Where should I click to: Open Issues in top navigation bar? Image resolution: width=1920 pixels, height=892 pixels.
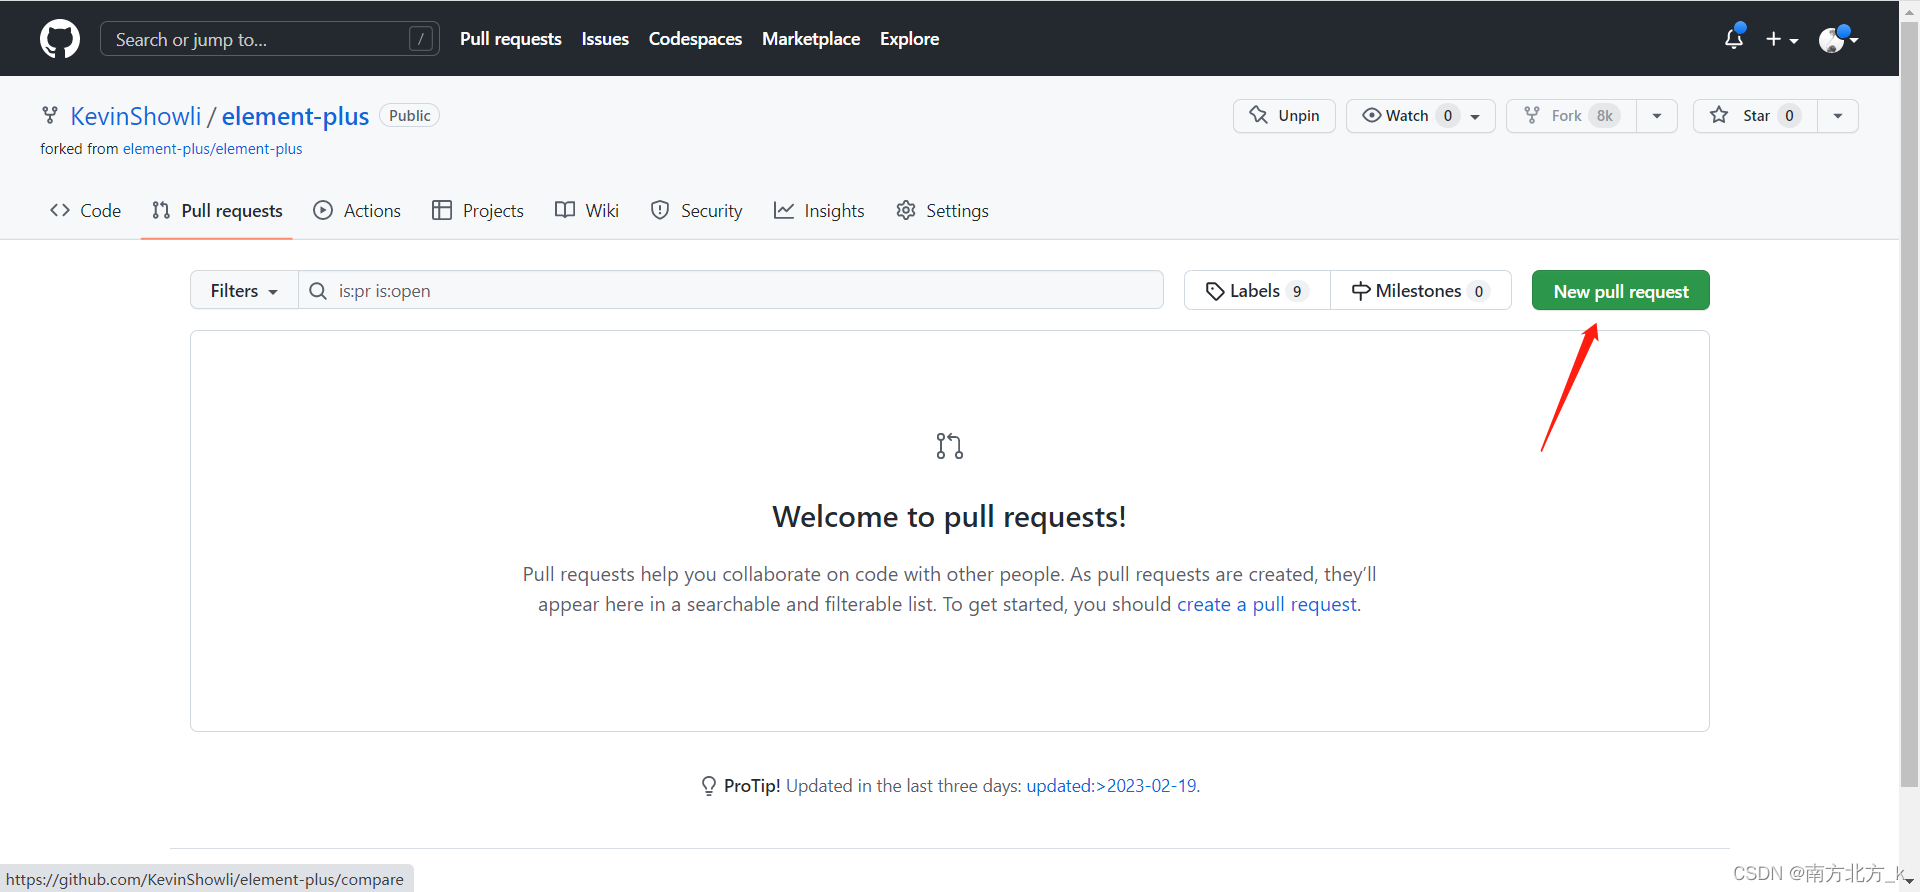point(605,39)
